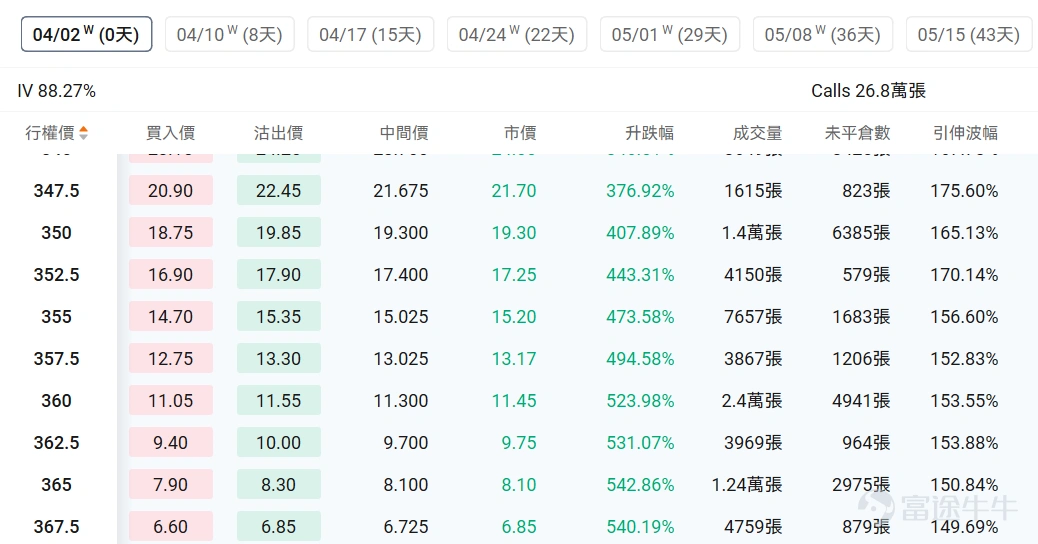1038x544 pixels.
Task: Choose the 04/24 (22天) expiry tab
Action: point(517,34)
